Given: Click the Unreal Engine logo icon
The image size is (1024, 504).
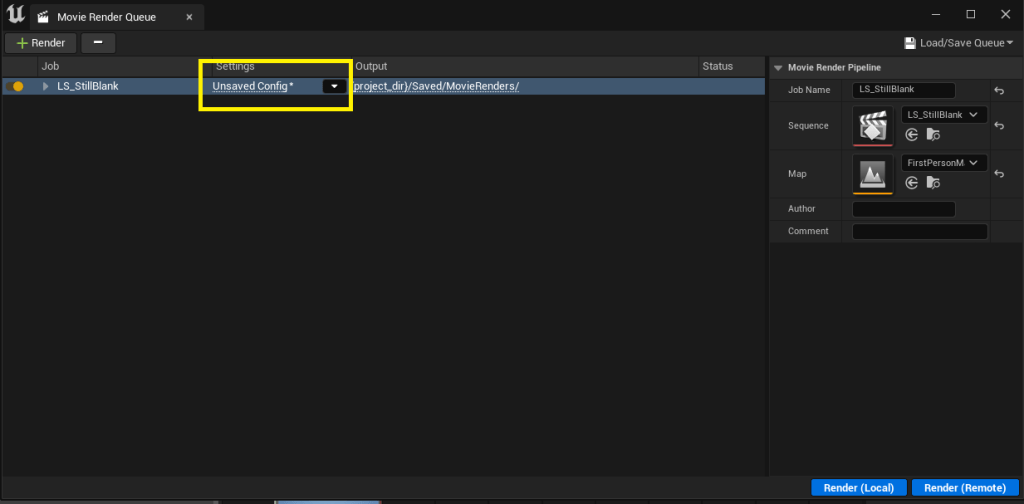Looking at the screenshot, I should (16, 15).
